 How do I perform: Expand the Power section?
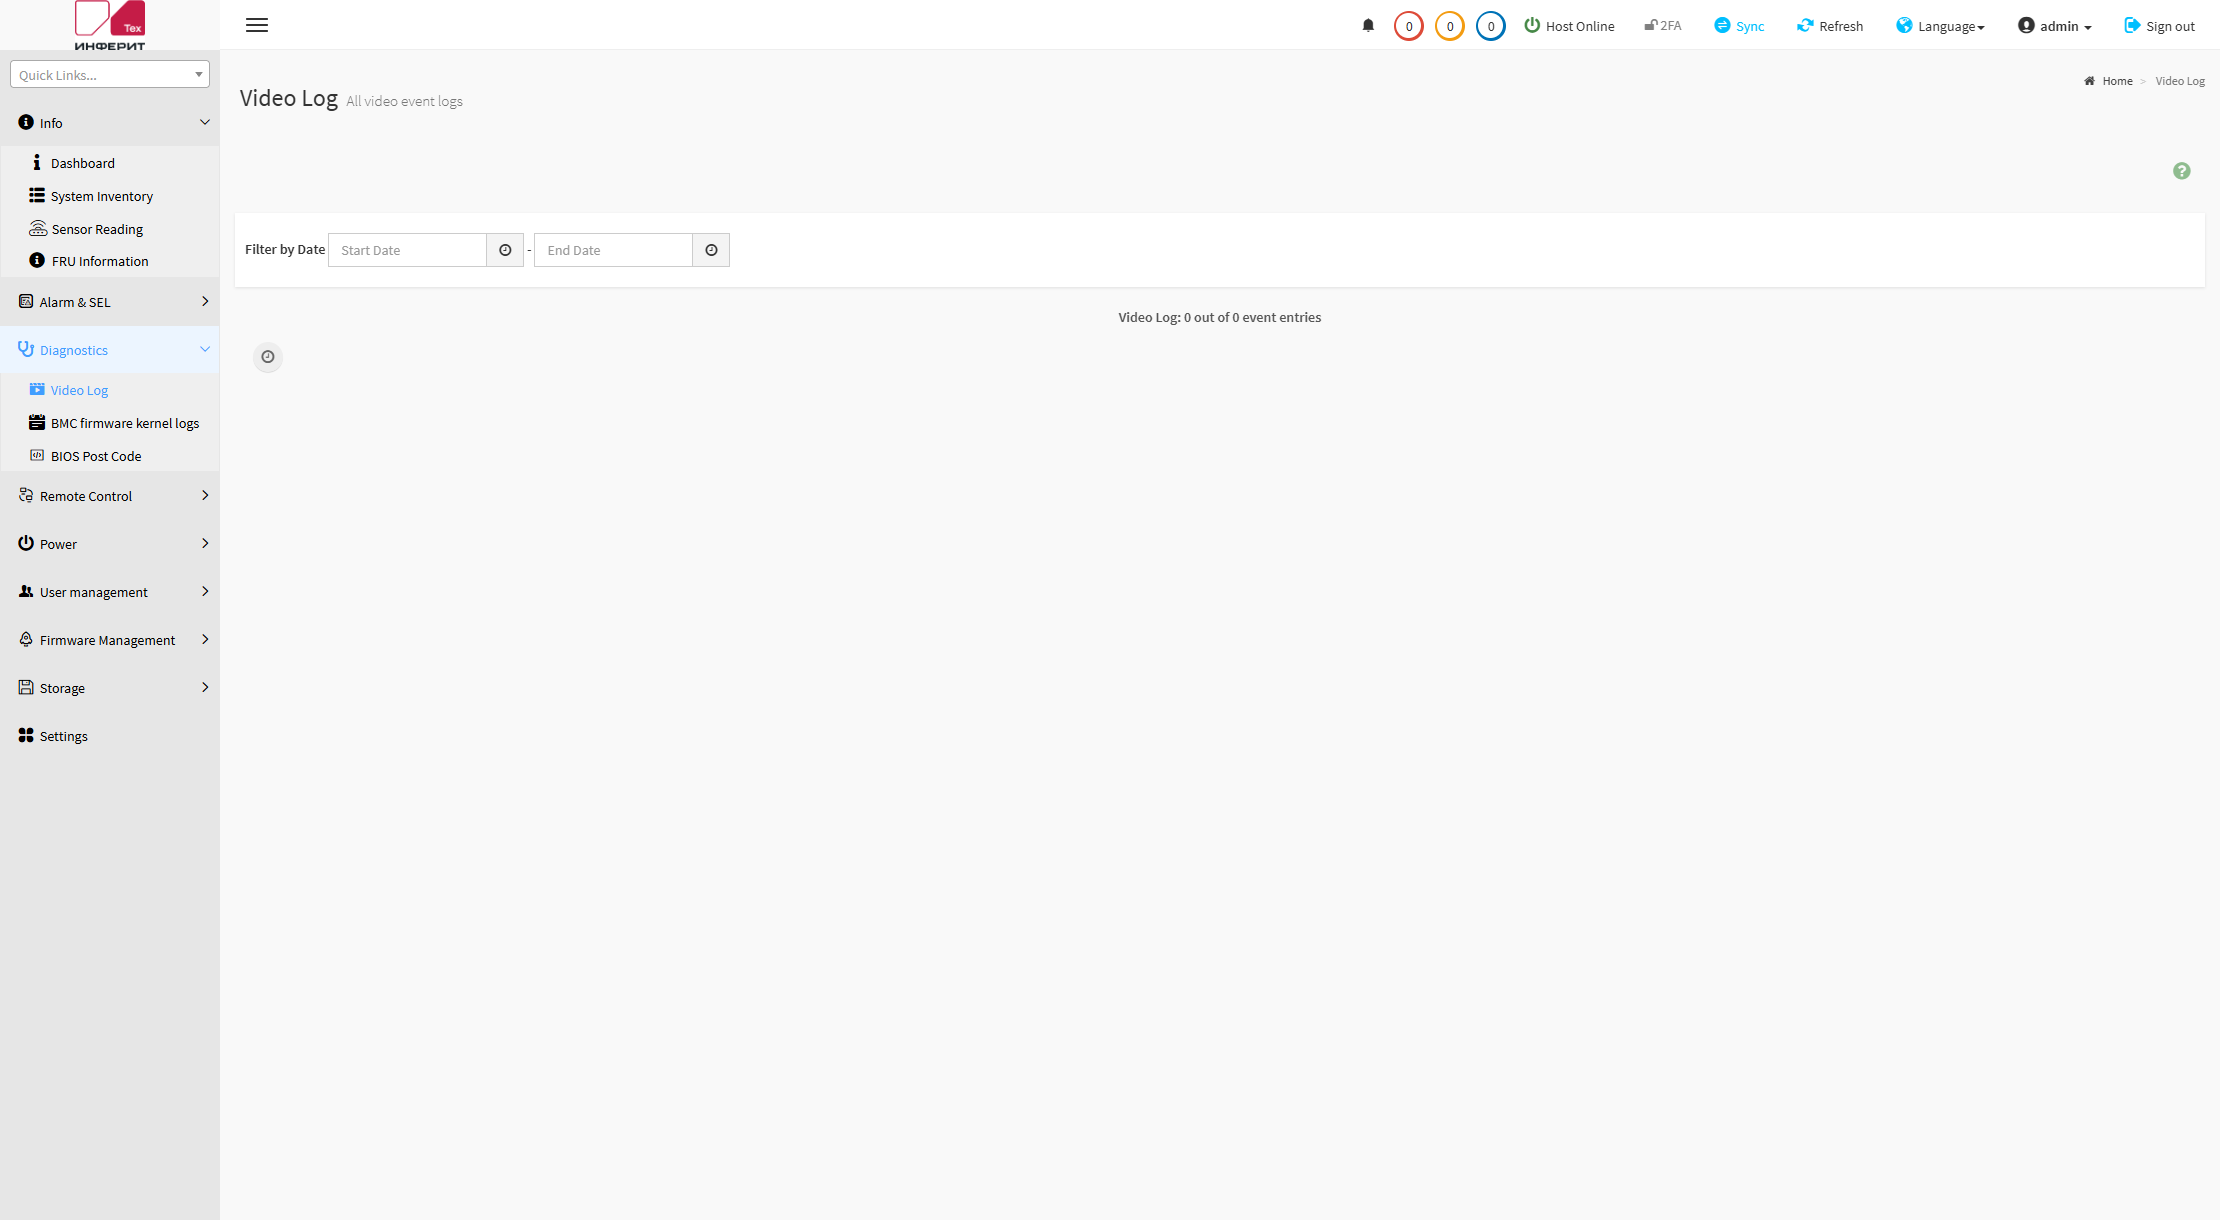(110, 544)
